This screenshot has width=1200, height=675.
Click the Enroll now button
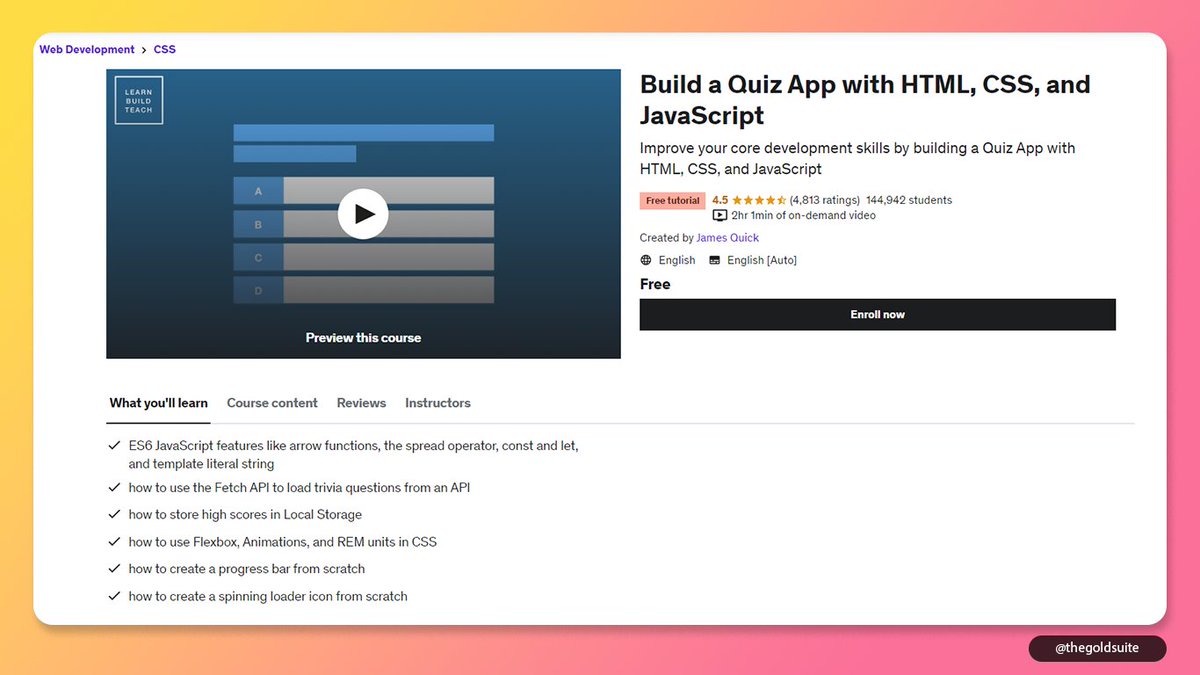pyautogui.click(x=877, y=314)
